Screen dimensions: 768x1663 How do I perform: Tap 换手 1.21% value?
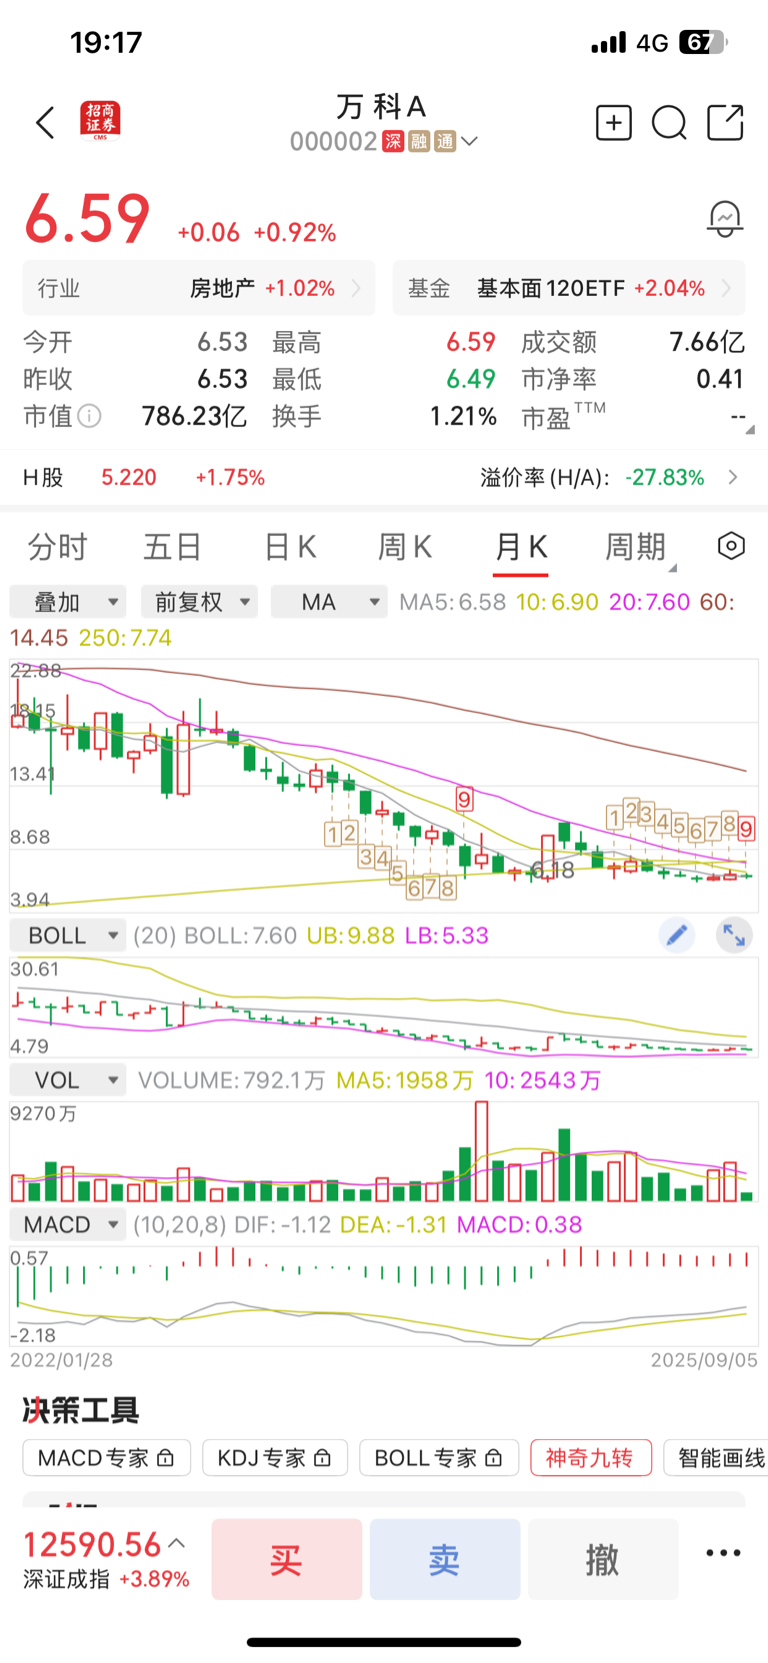[463, 416]
